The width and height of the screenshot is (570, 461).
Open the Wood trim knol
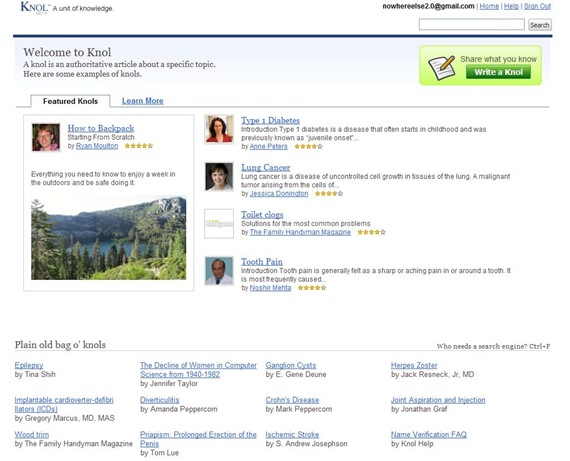32,434
